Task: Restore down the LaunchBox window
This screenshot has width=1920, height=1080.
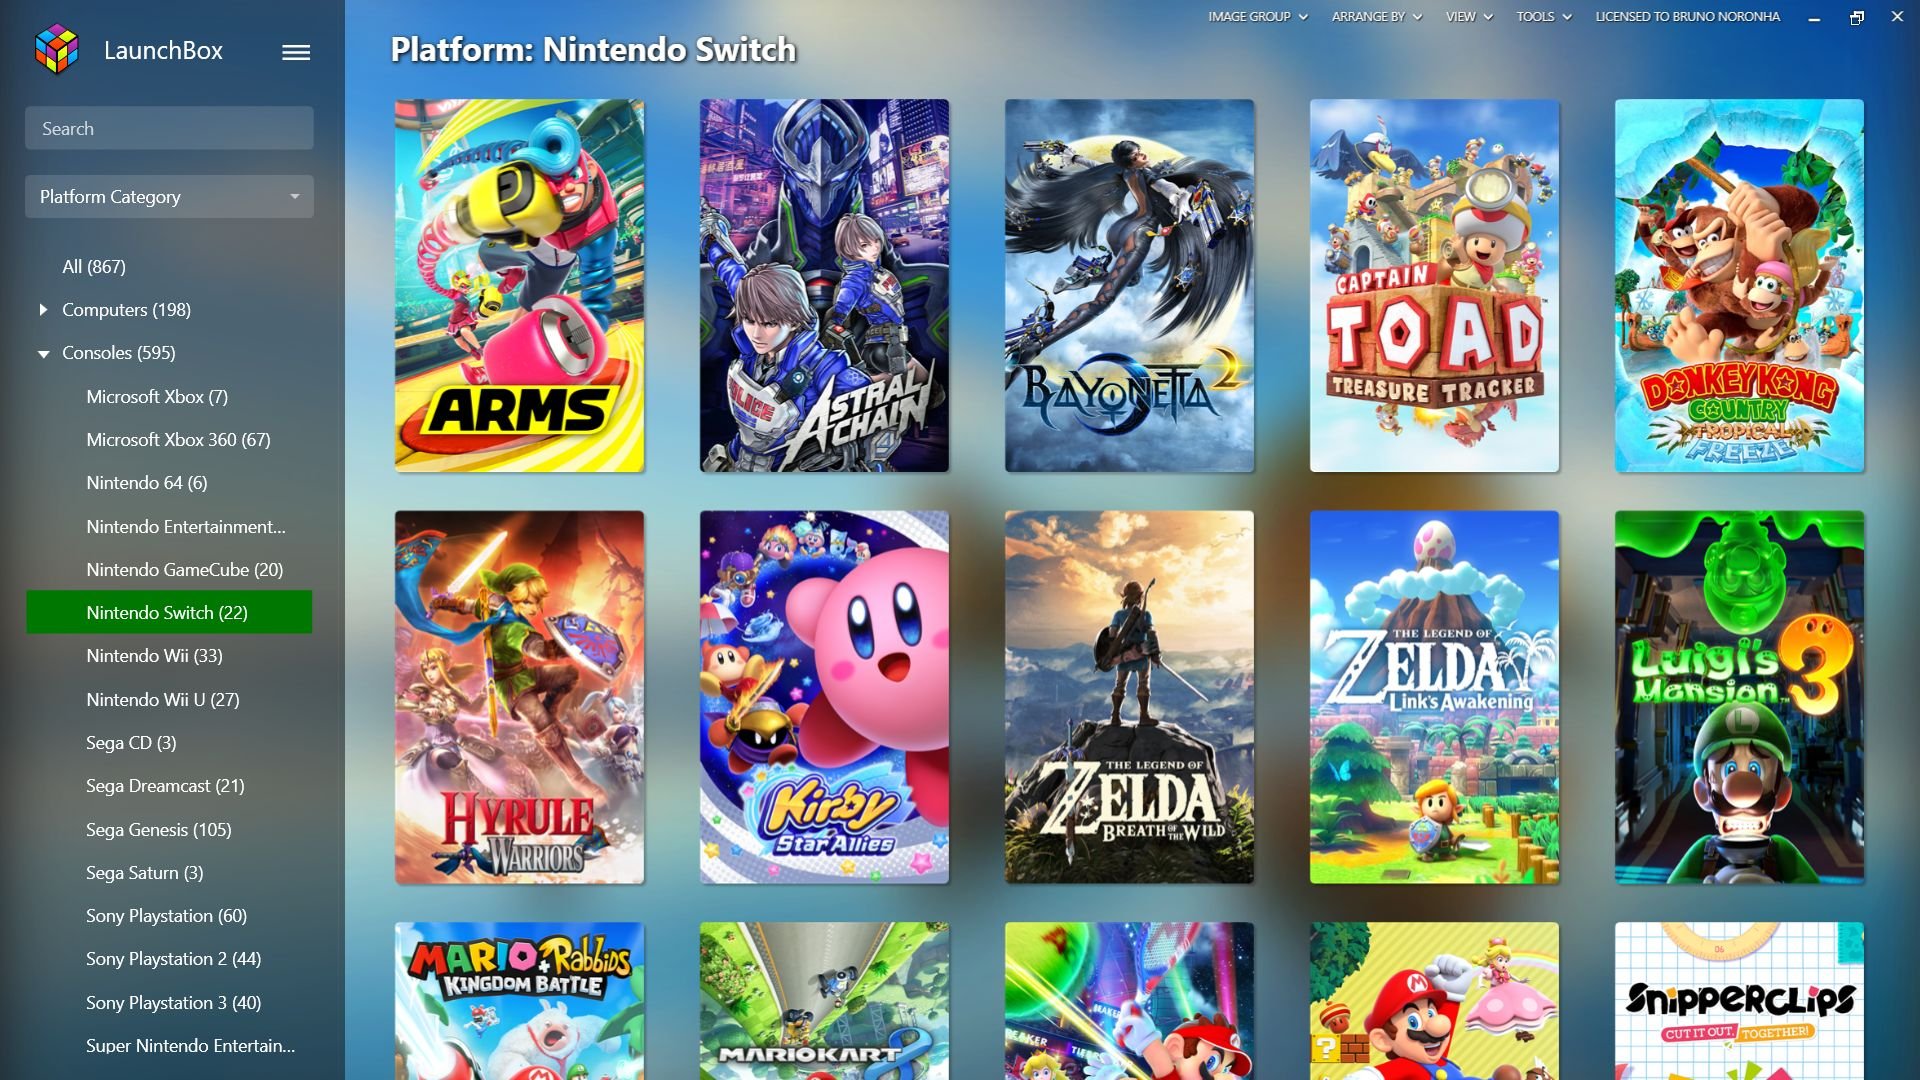Action: [x=1857, y=17]
